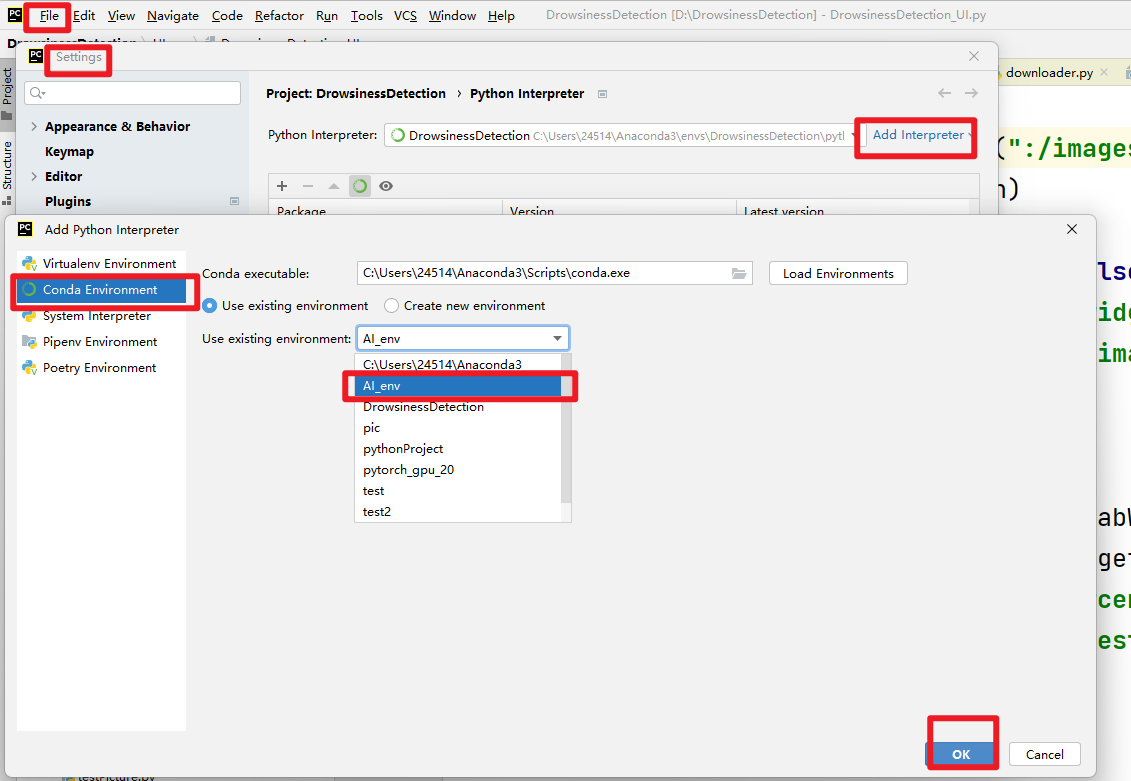
Task: Click the icon beside Python Interpreter breadcrumb
Action: (x=602, y=94)
